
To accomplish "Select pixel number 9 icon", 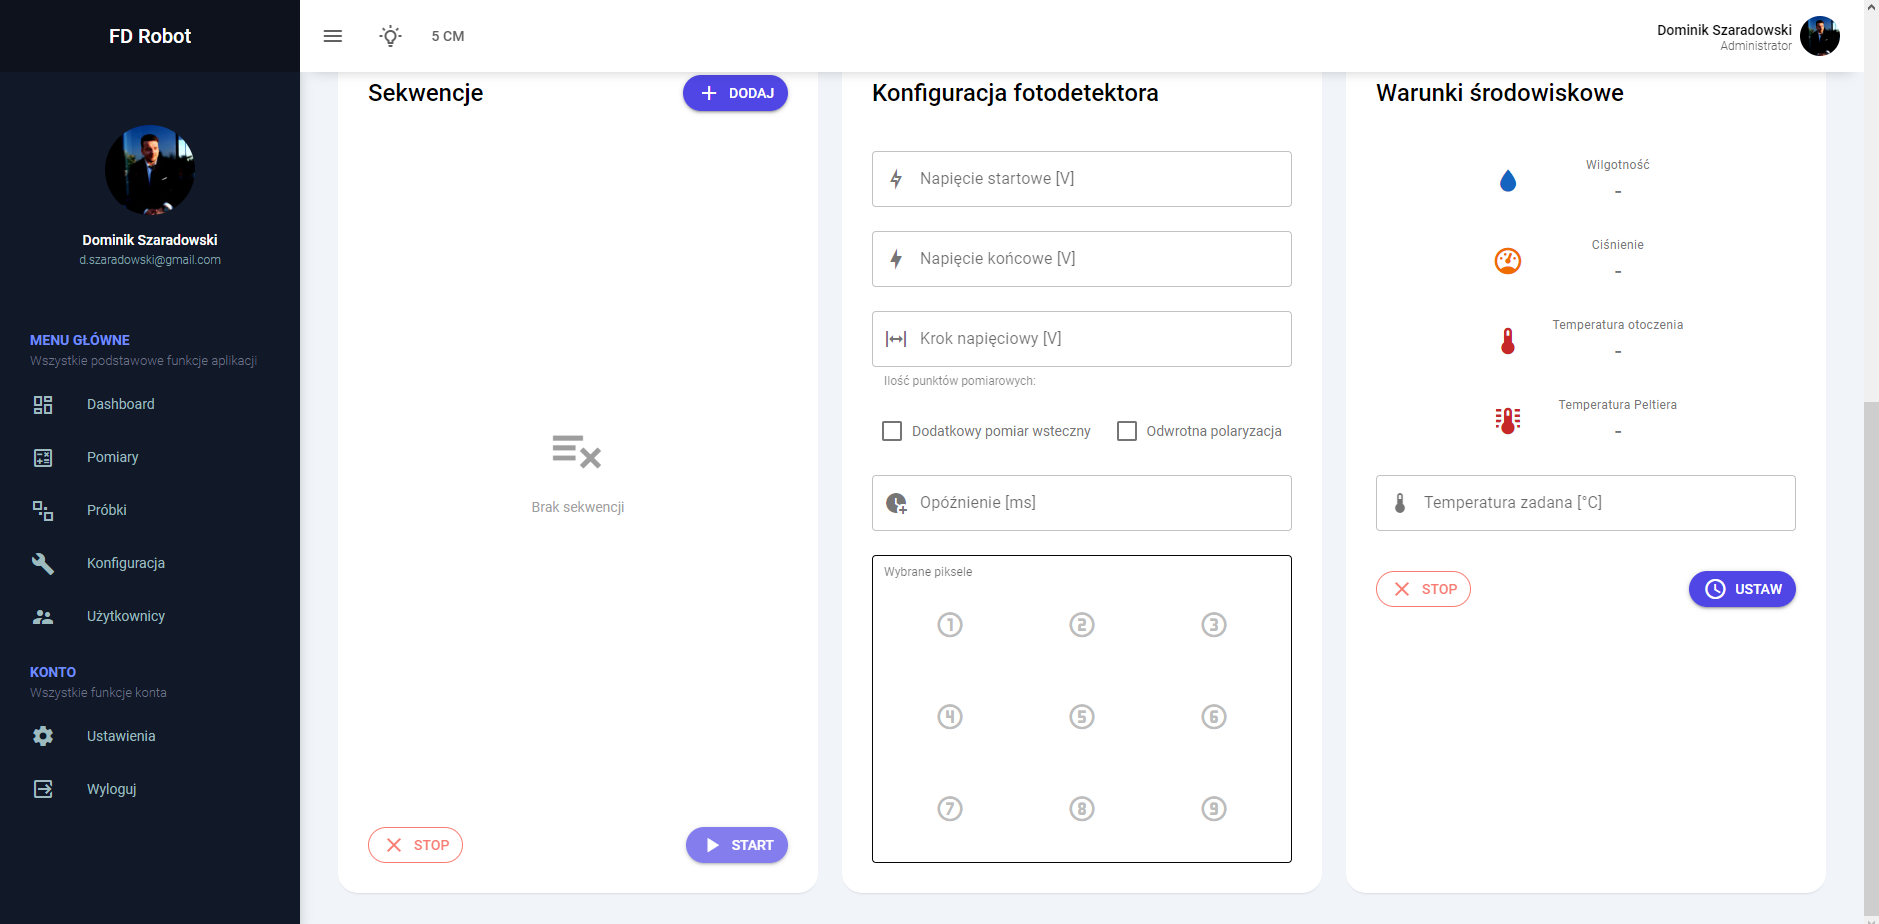I will (x=1214, y=809).
